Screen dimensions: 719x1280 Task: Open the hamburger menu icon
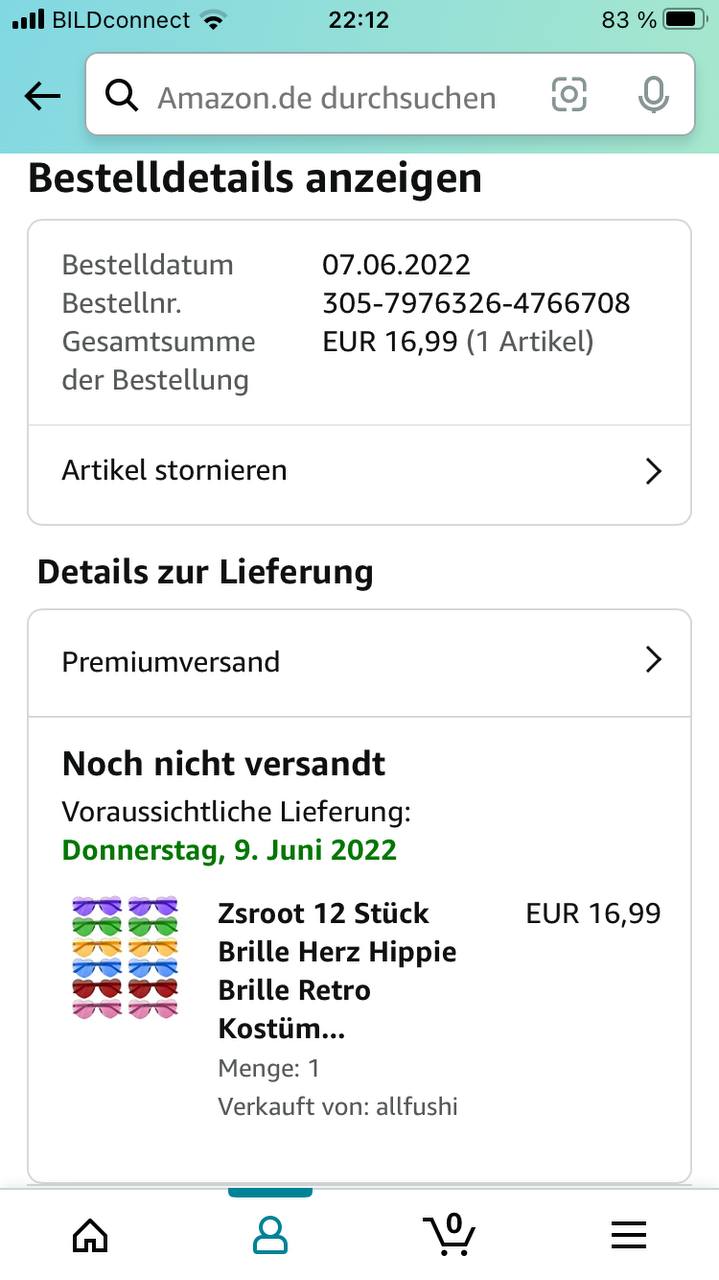click(629, 1236)
